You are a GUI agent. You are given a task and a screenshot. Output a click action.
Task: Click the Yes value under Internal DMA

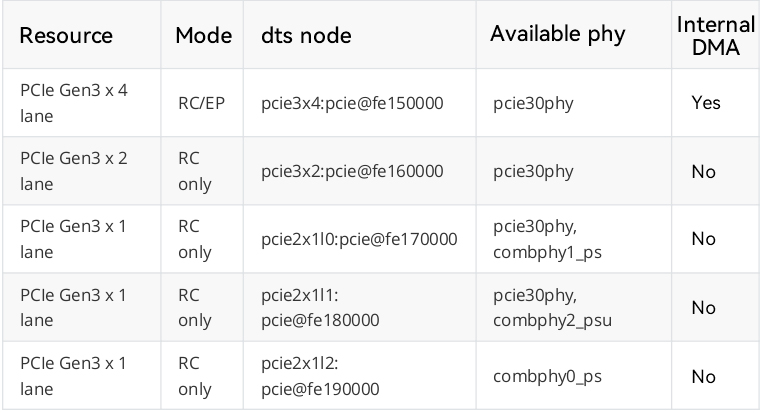(706, 103)
